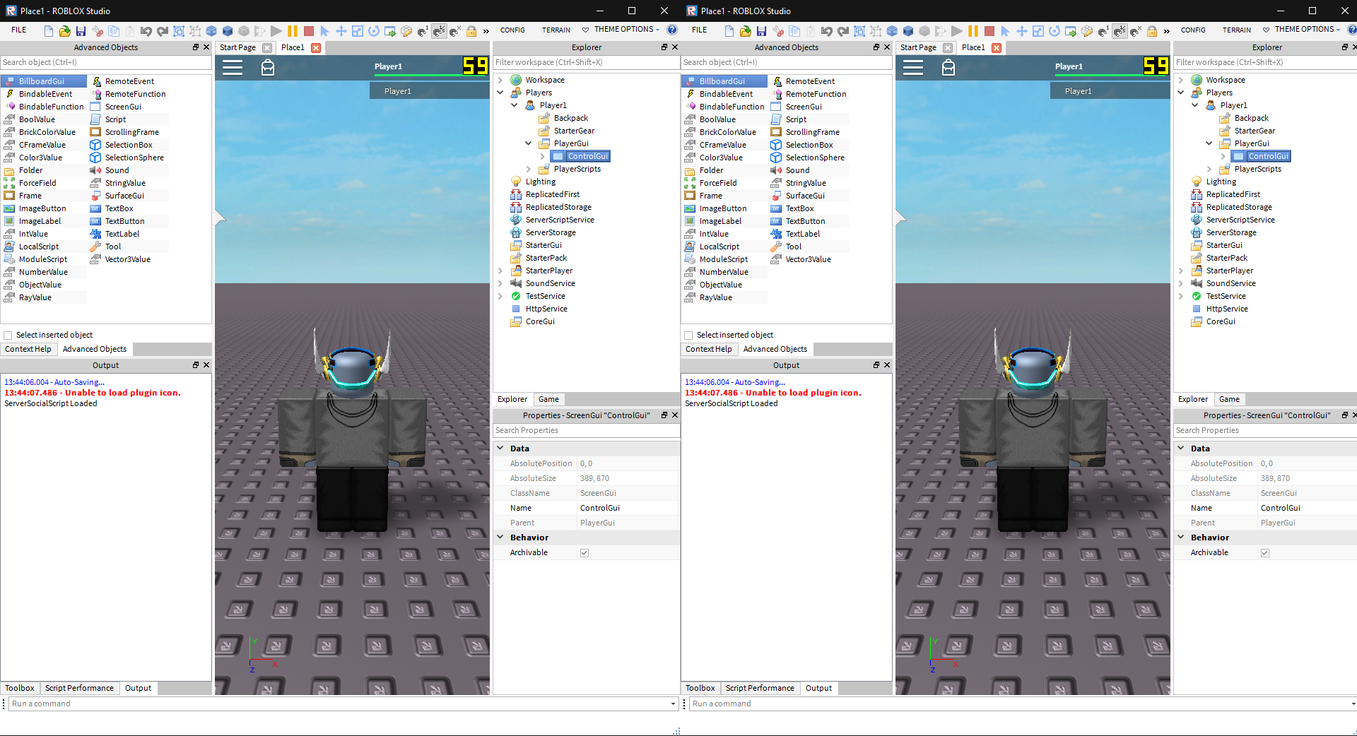The height and width of the screenshot is (736, 1357).
Task: Open the Toolbox panel at bottom left
Action: 19,688
